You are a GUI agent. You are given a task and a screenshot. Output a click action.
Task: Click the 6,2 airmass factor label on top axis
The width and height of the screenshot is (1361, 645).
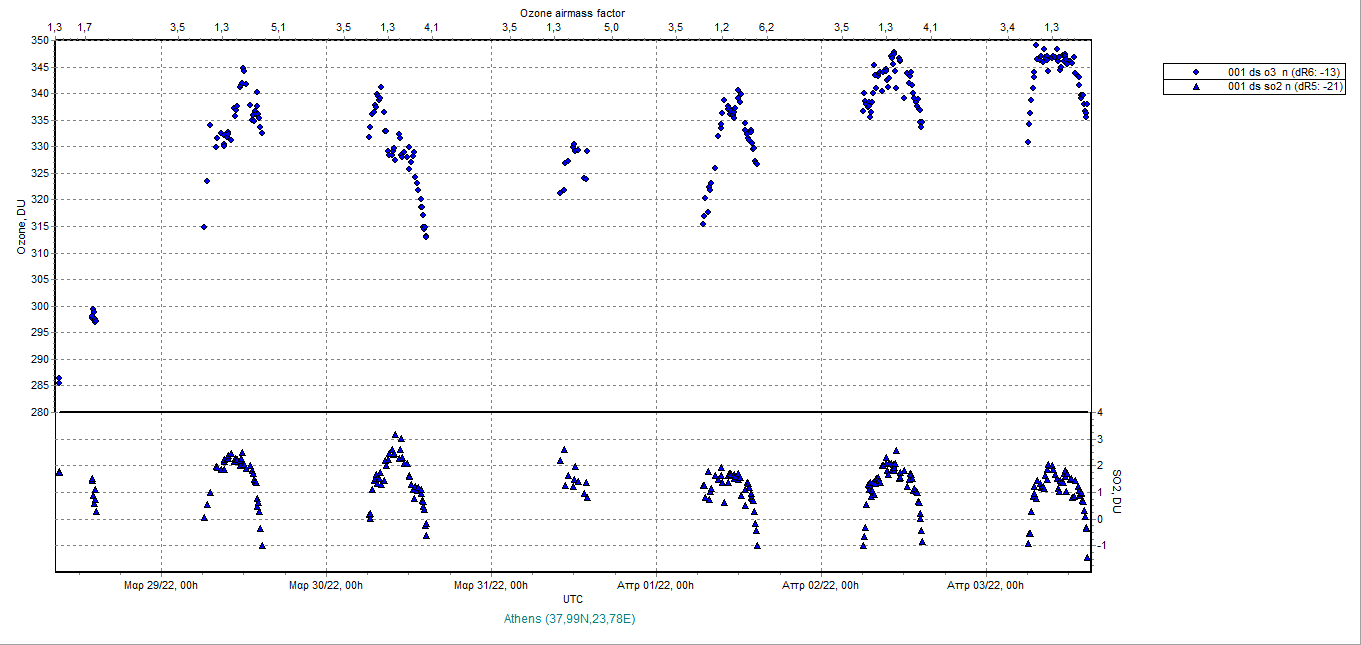(x=766, y=26)
